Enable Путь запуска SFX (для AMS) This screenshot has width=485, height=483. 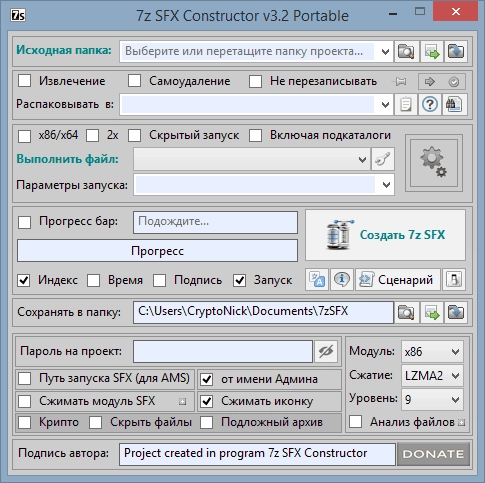pos(24,379)
